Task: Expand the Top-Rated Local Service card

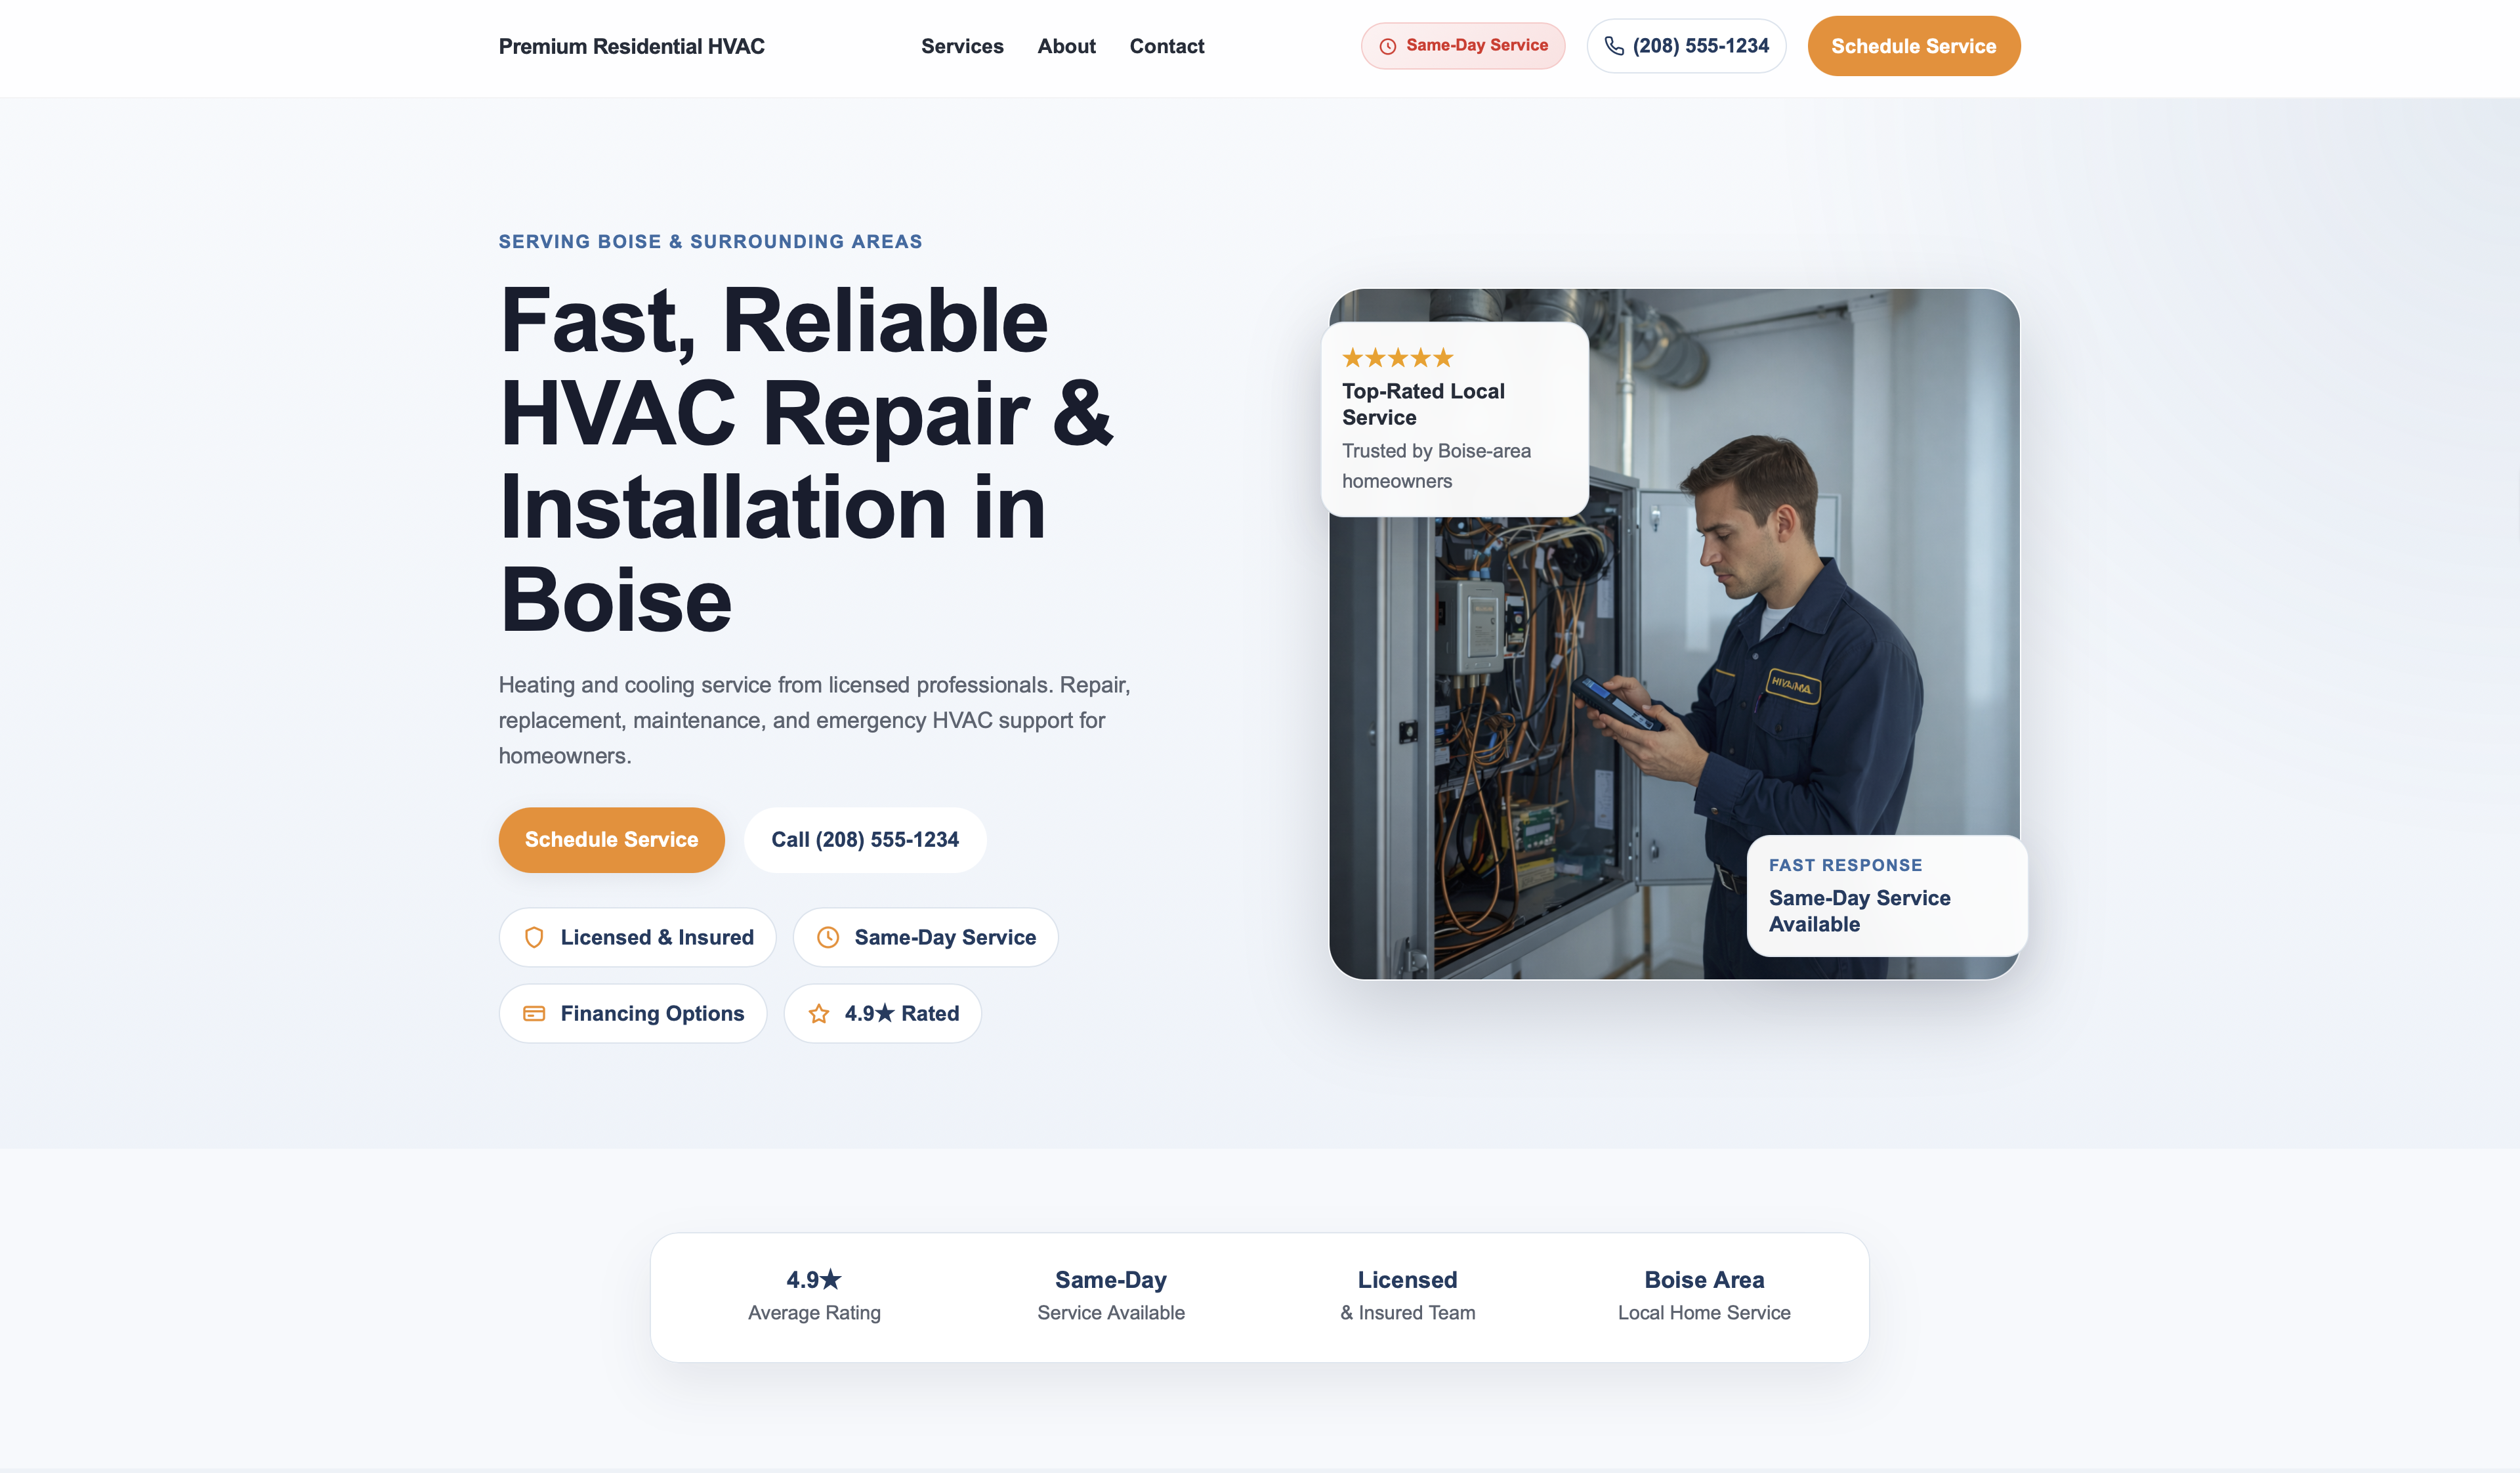Action: [x=1454, y=417]
